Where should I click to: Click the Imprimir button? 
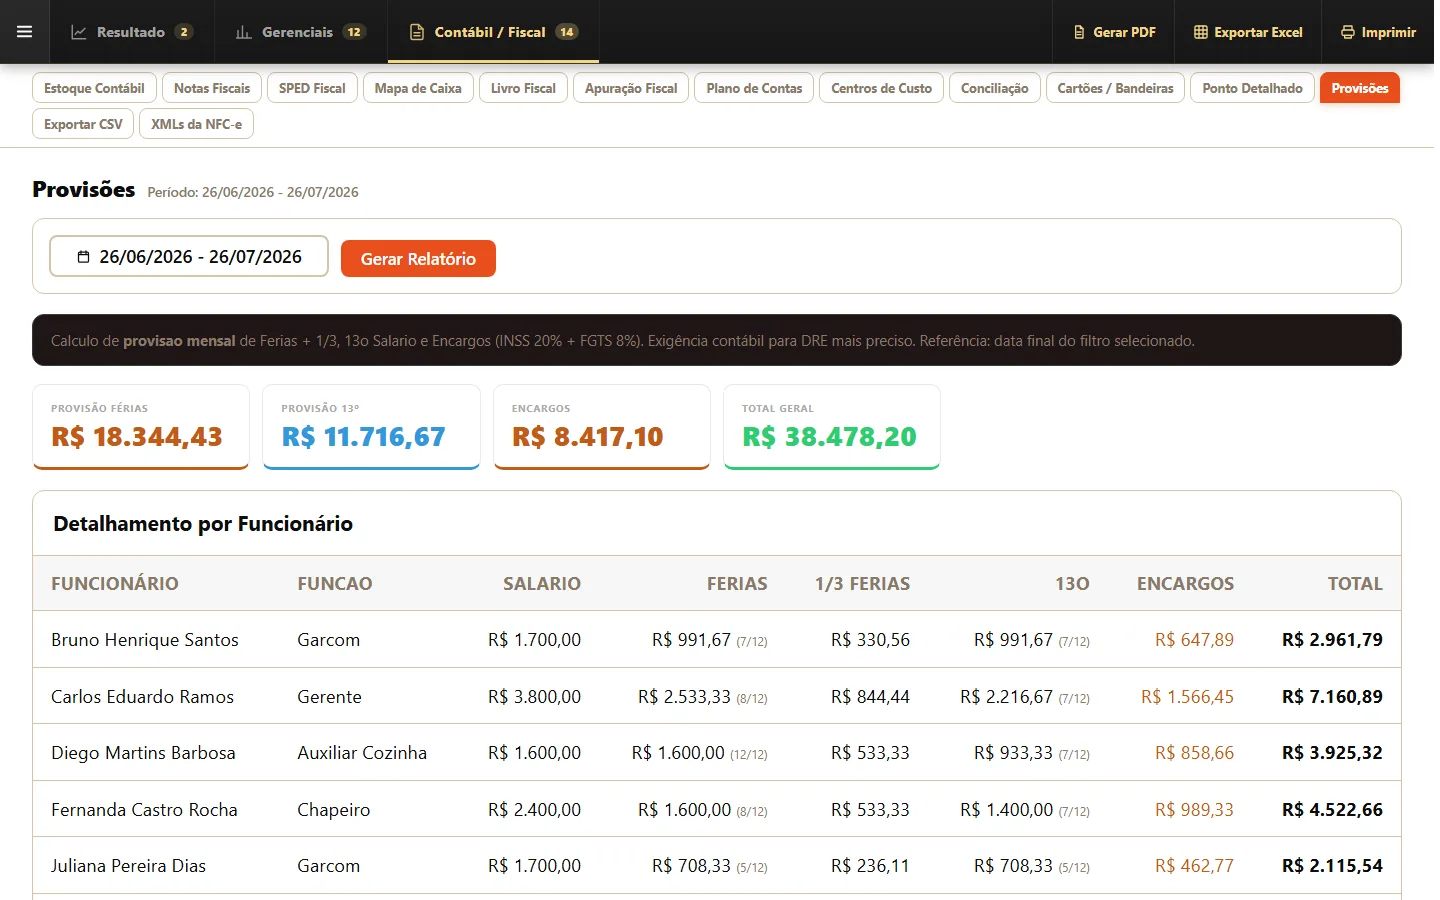(1378, 32)
